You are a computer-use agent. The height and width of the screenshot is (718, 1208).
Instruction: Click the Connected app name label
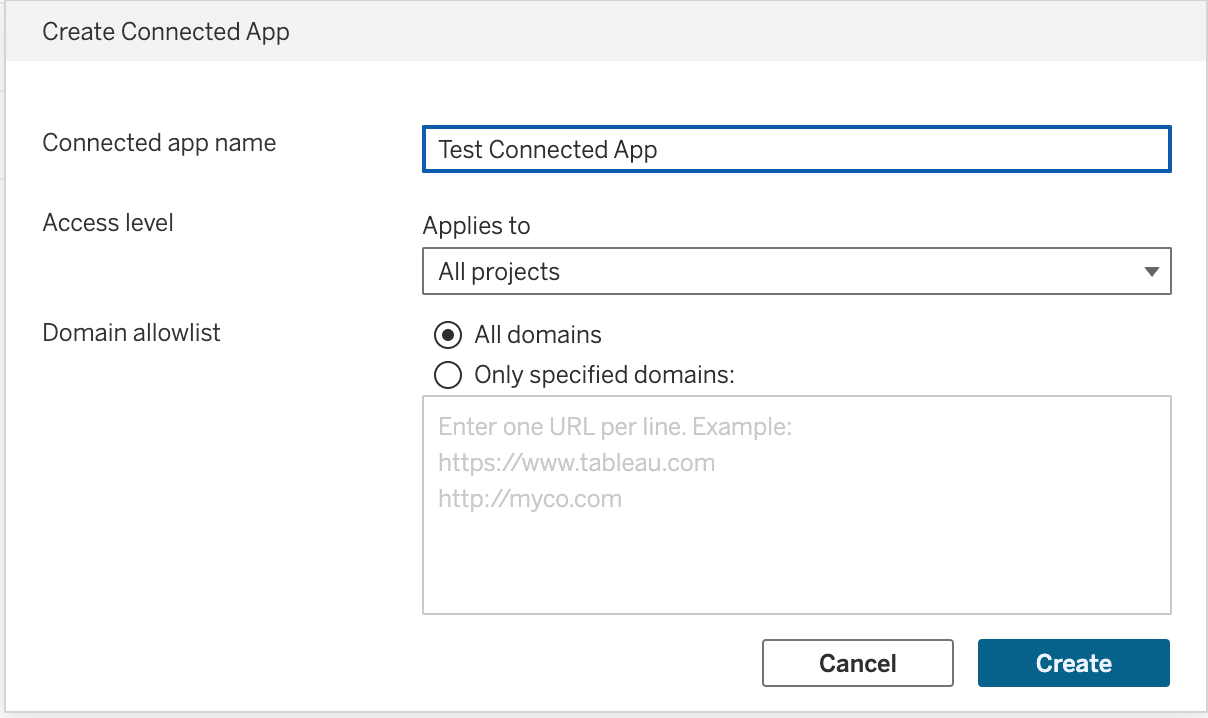(x=159, y=142)
